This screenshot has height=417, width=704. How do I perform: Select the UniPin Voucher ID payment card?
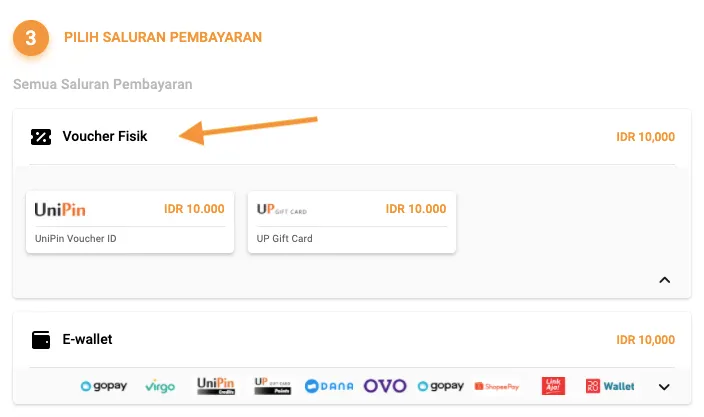(x=130, y=222)
